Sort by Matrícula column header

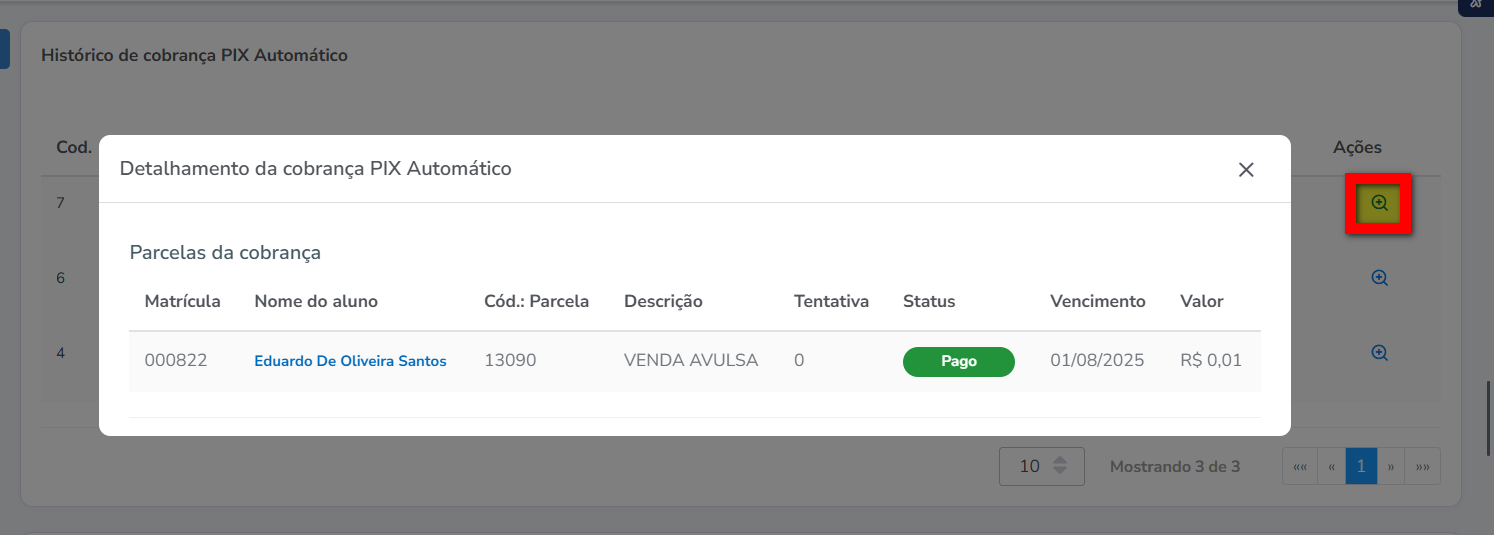tap(182, 301)
